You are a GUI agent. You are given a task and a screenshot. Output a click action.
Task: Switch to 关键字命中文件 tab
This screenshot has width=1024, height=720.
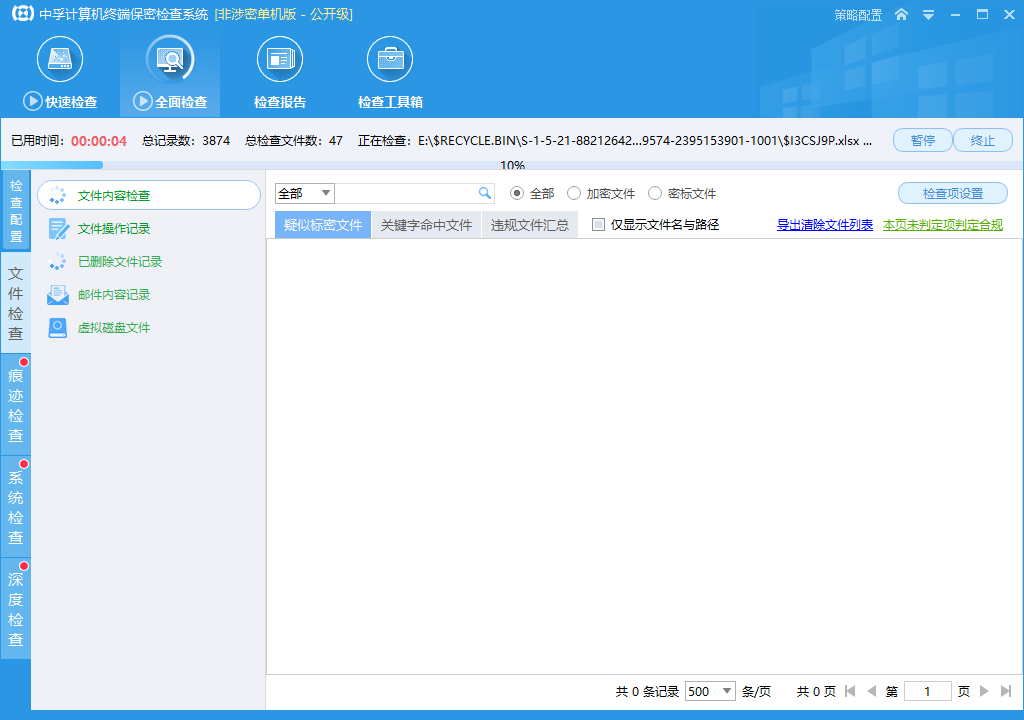tap(426, 225)
